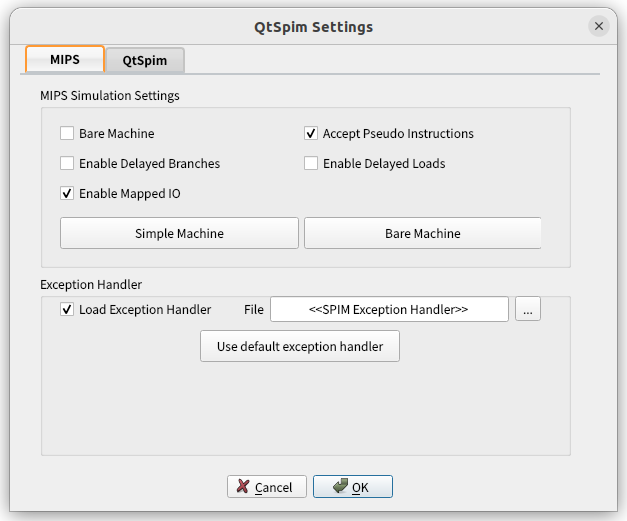Click the Simple Machine button
The width and height of the screenshot is (627, 521).
coord(179,233)
